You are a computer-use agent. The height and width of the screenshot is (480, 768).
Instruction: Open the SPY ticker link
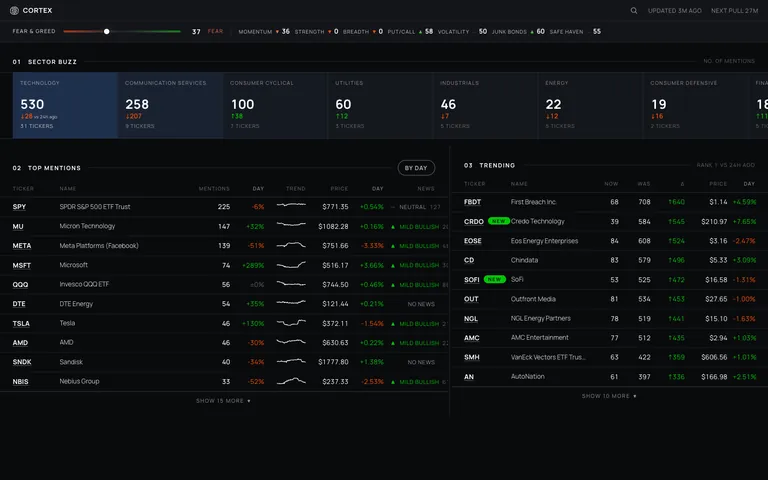[19, 207]
